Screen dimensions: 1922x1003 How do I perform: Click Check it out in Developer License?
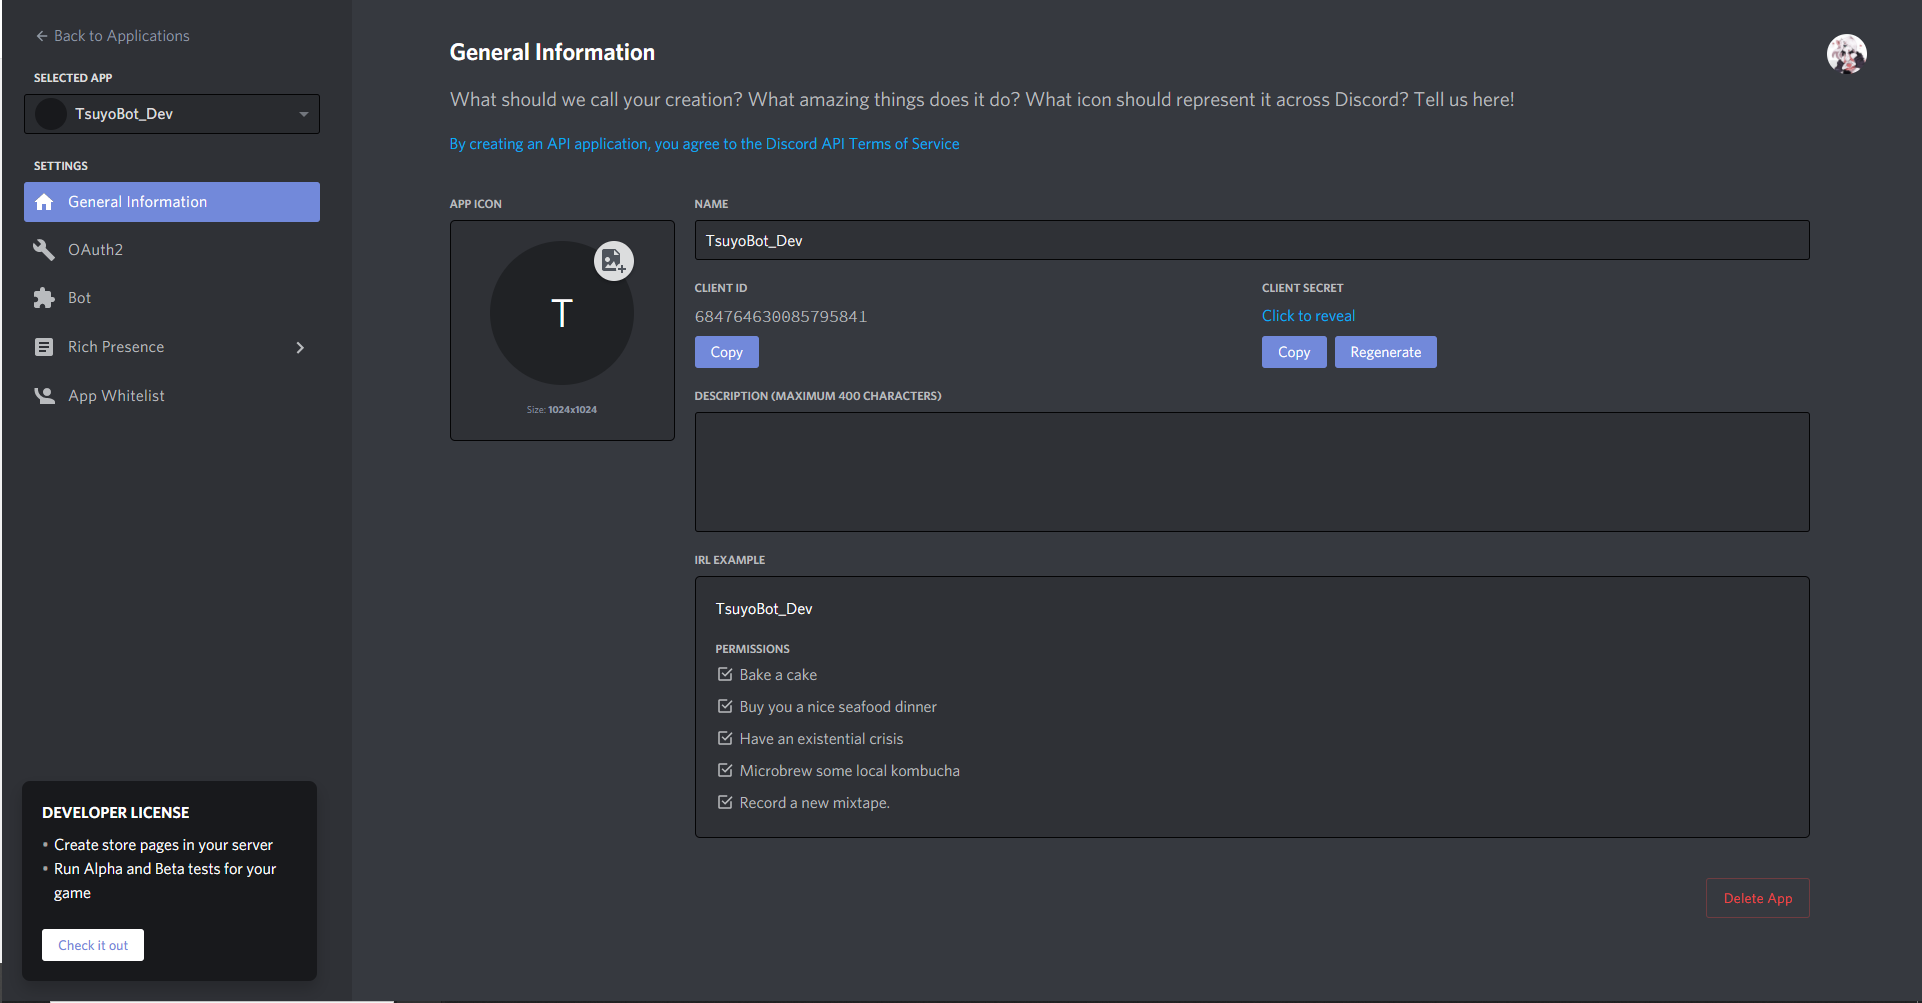coord(93,945)
